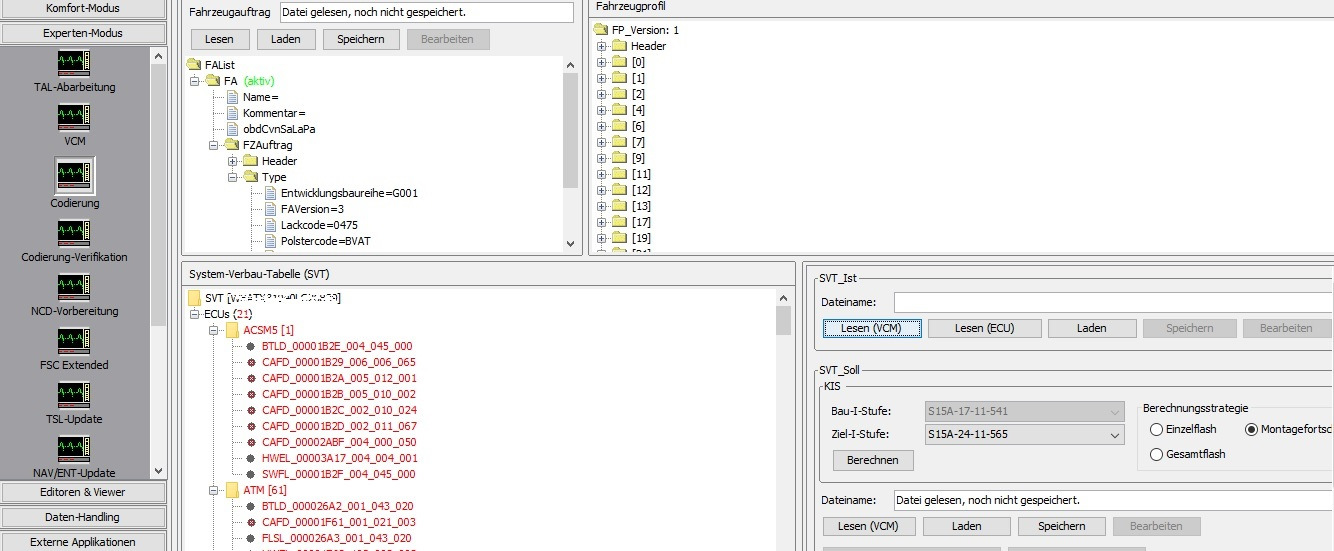Switch to the Komfort-Modus section
Screen dimensions: 1334x551
(x=83, y=8)
